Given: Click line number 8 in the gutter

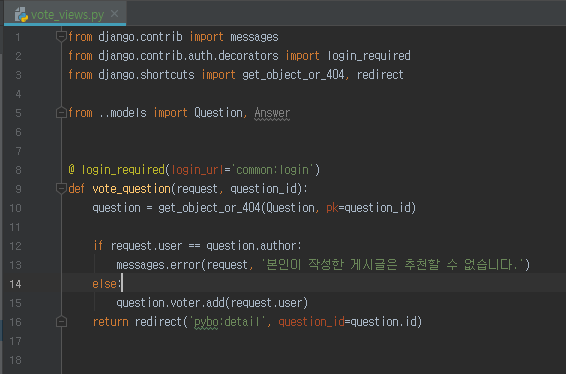Looking at the screenshot, I should (x=18, y=170).
